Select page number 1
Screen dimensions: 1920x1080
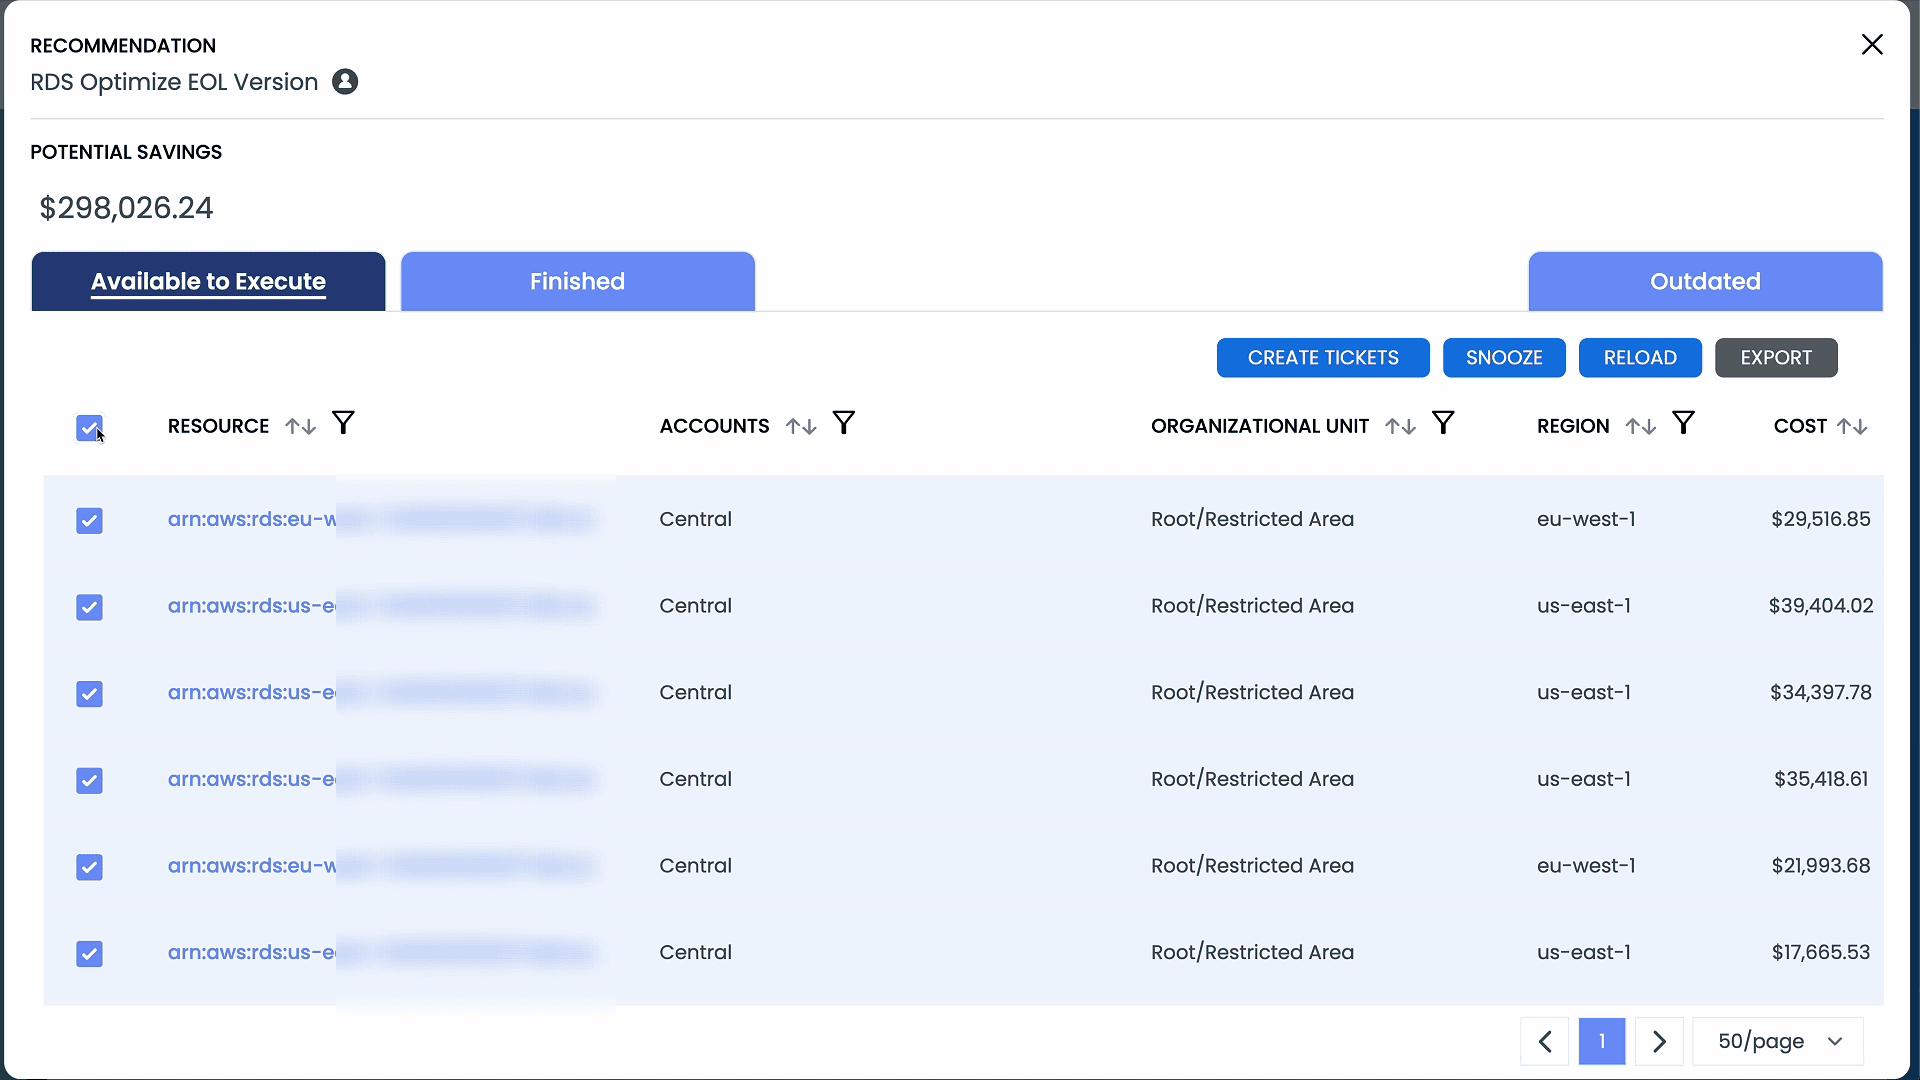pyautogui.click(x=1601, y=1041)
